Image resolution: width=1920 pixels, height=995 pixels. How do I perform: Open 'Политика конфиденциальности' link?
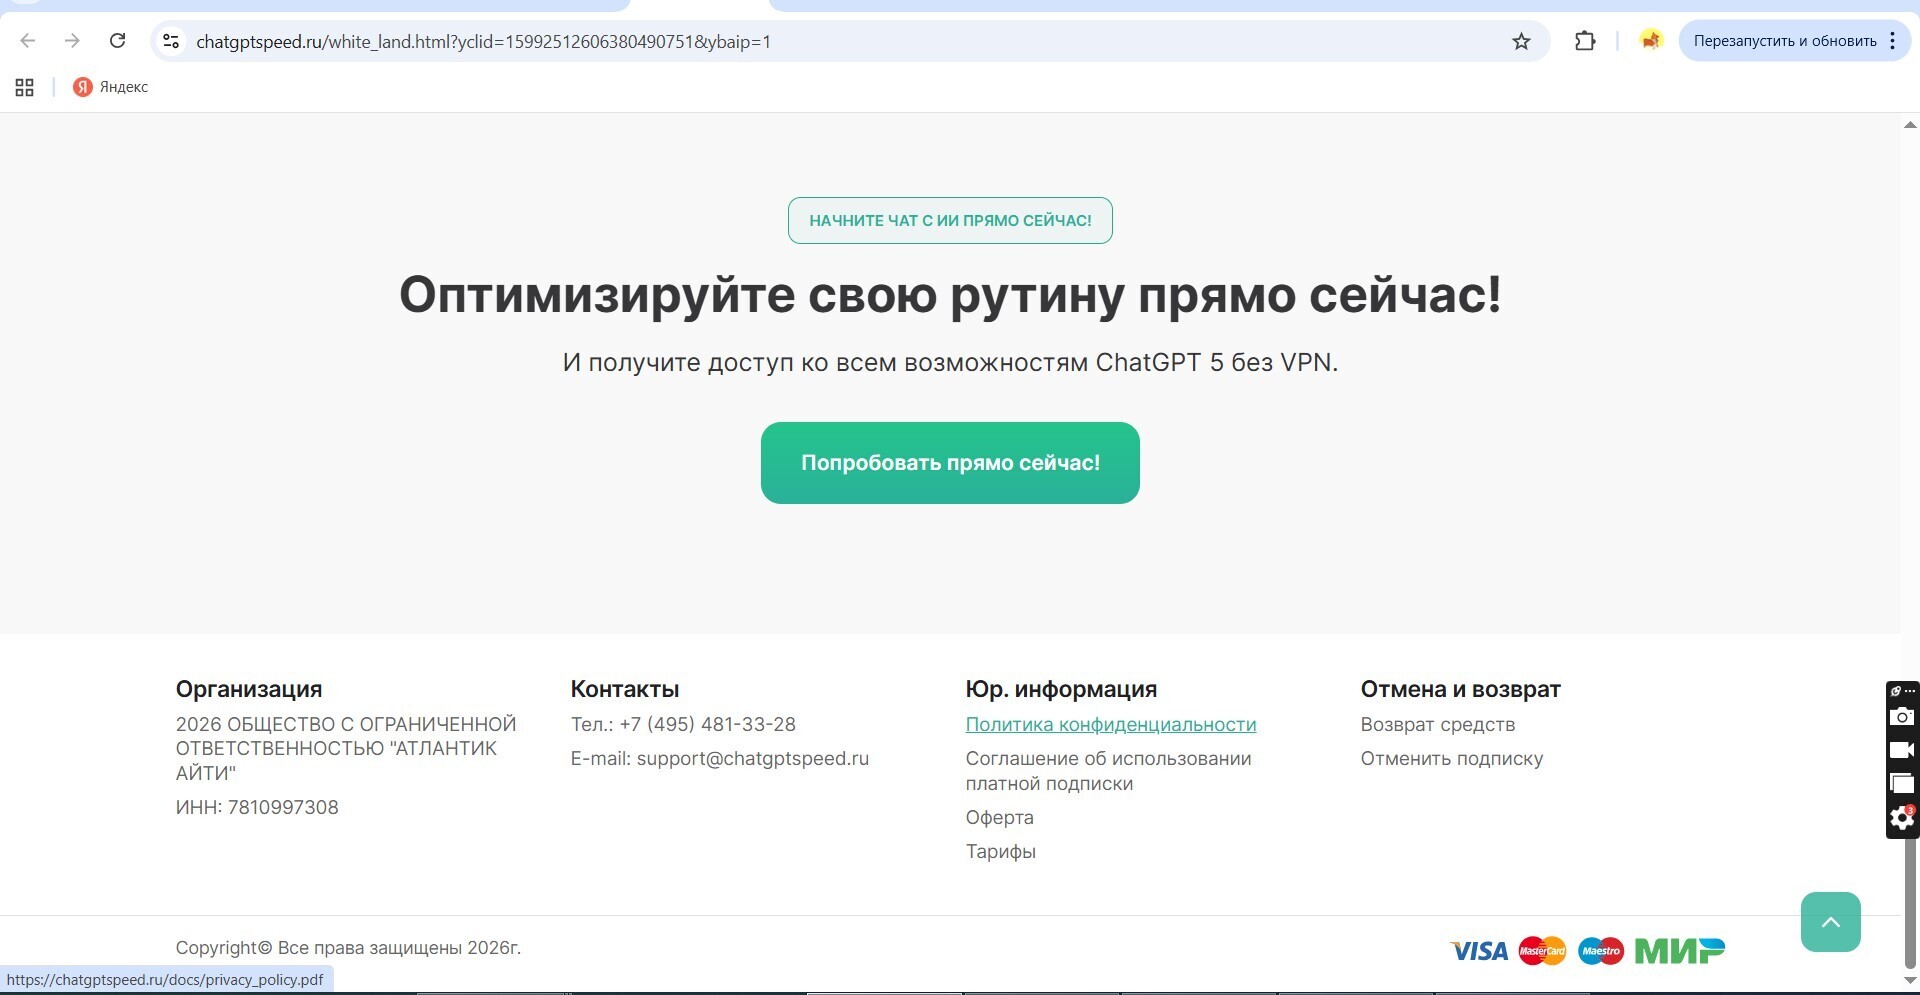[x=1111, y=724]
